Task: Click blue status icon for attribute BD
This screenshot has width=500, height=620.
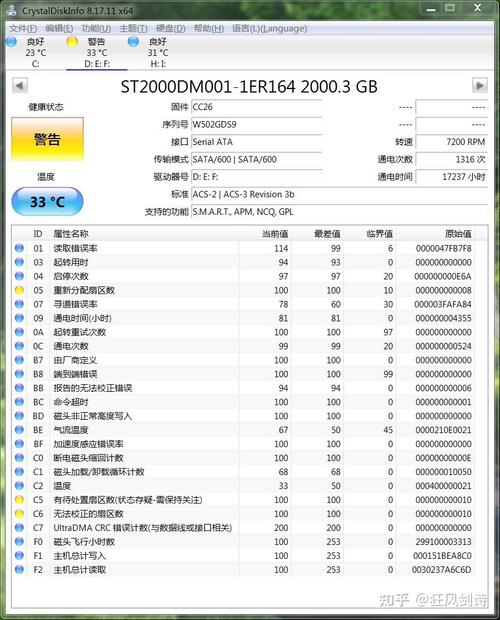Action: pyautogui.click(x=19, y=416)
